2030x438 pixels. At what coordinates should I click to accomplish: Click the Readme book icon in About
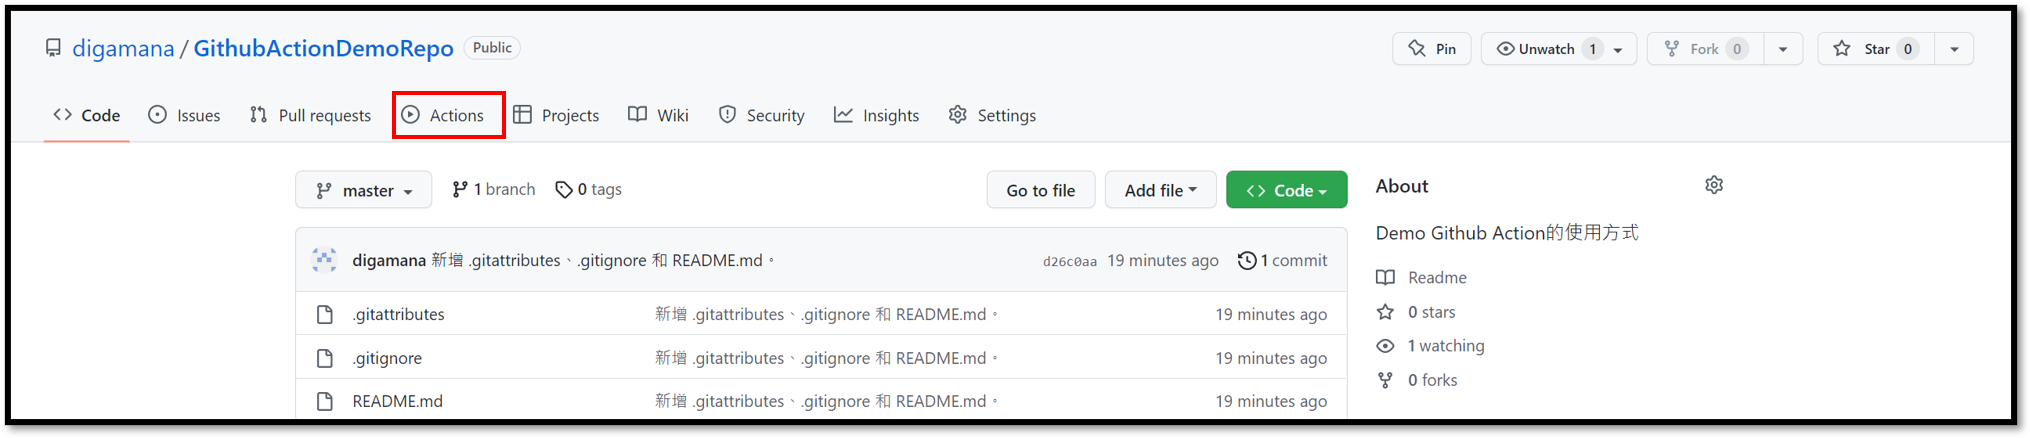(x=1385, y=277)
